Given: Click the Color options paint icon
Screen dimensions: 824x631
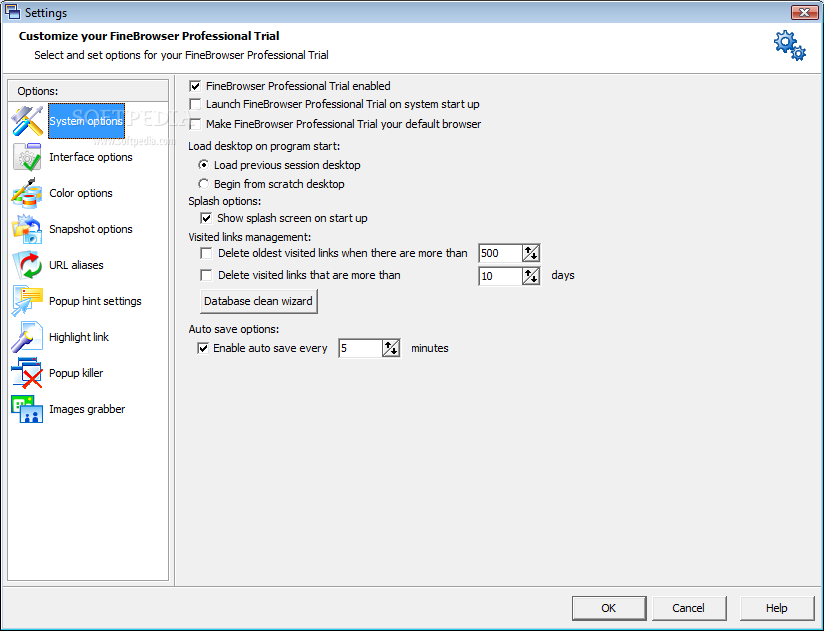Looking at the screenshot, I should tap(26, 193).
